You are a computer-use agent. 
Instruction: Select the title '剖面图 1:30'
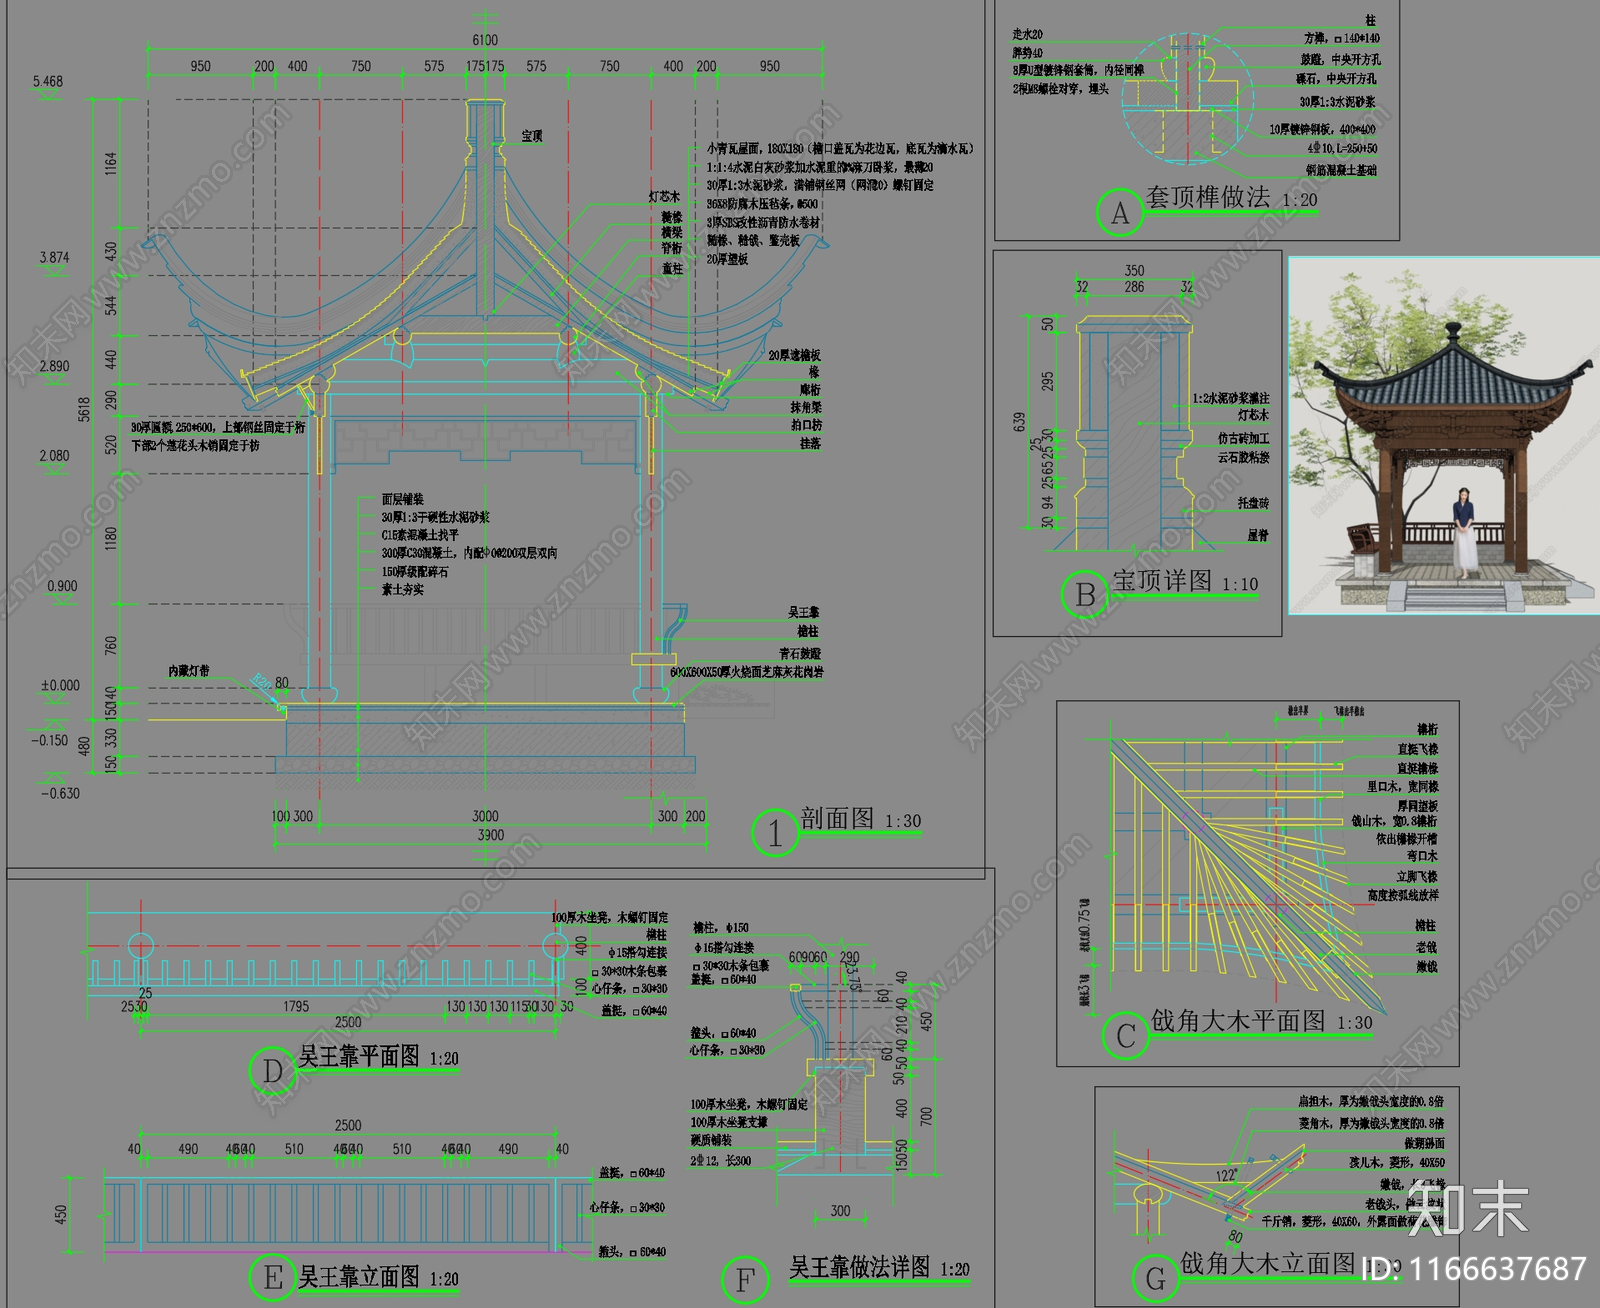click(861, 819)
